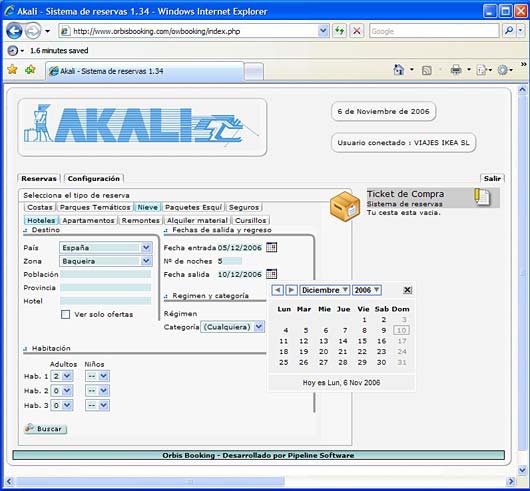This screenshot has width=530, height=491.
Task: Open Hab. 1 Adultos dropdown
Action: pyautogui.click(x=62, y=376)
